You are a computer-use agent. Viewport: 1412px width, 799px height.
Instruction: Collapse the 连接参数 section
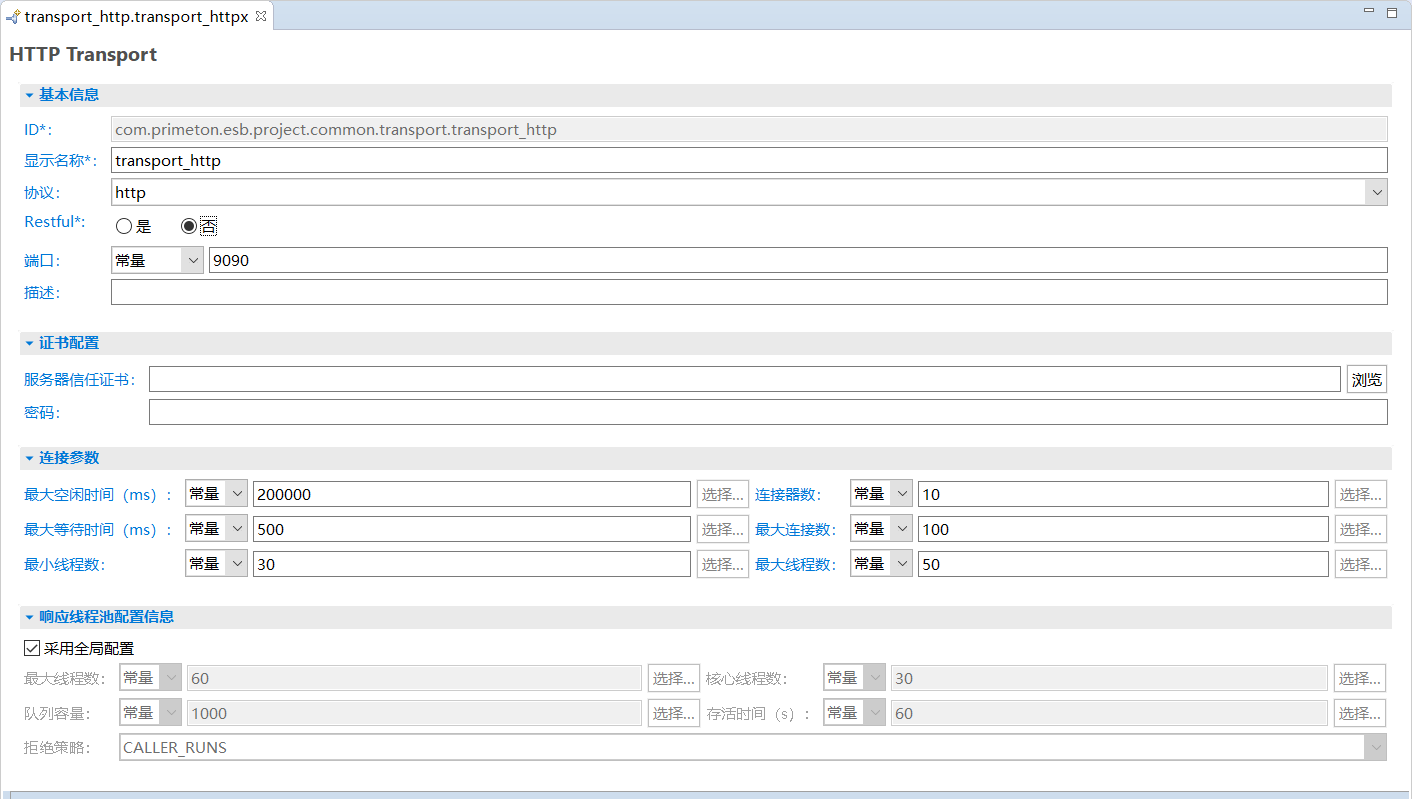[x=30, y=458]
